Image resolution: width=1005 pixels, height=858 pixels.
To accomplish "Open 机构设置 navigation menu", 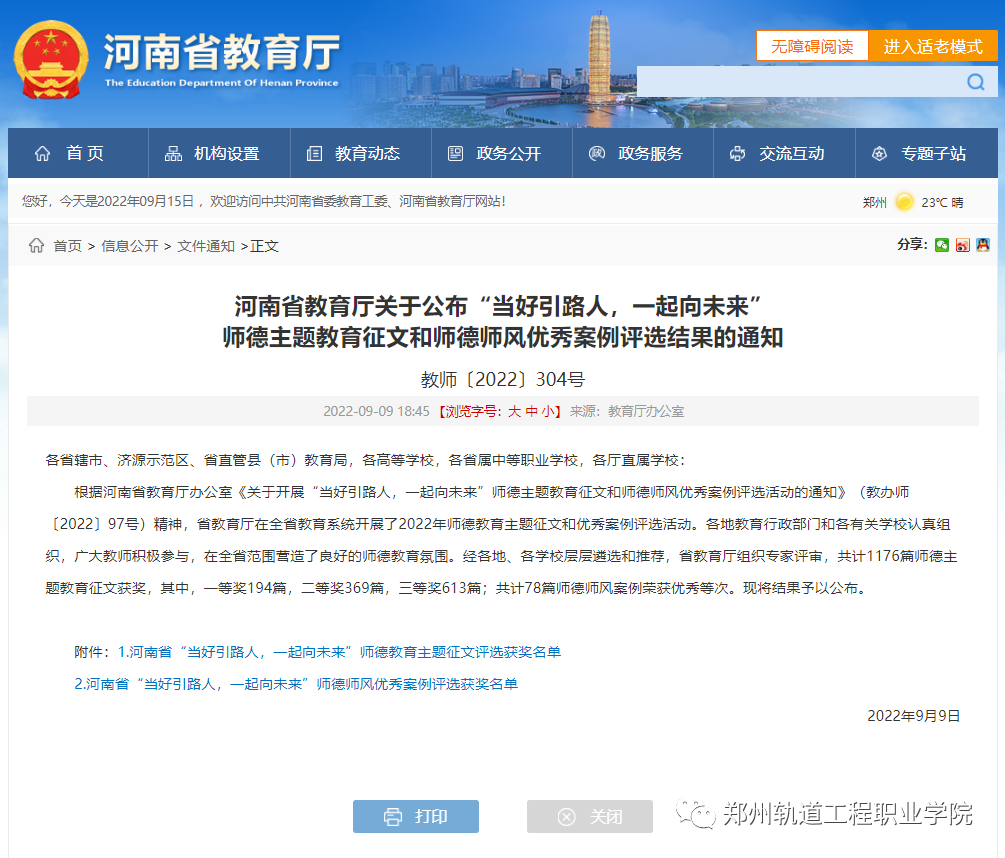I will pos(219,153).
